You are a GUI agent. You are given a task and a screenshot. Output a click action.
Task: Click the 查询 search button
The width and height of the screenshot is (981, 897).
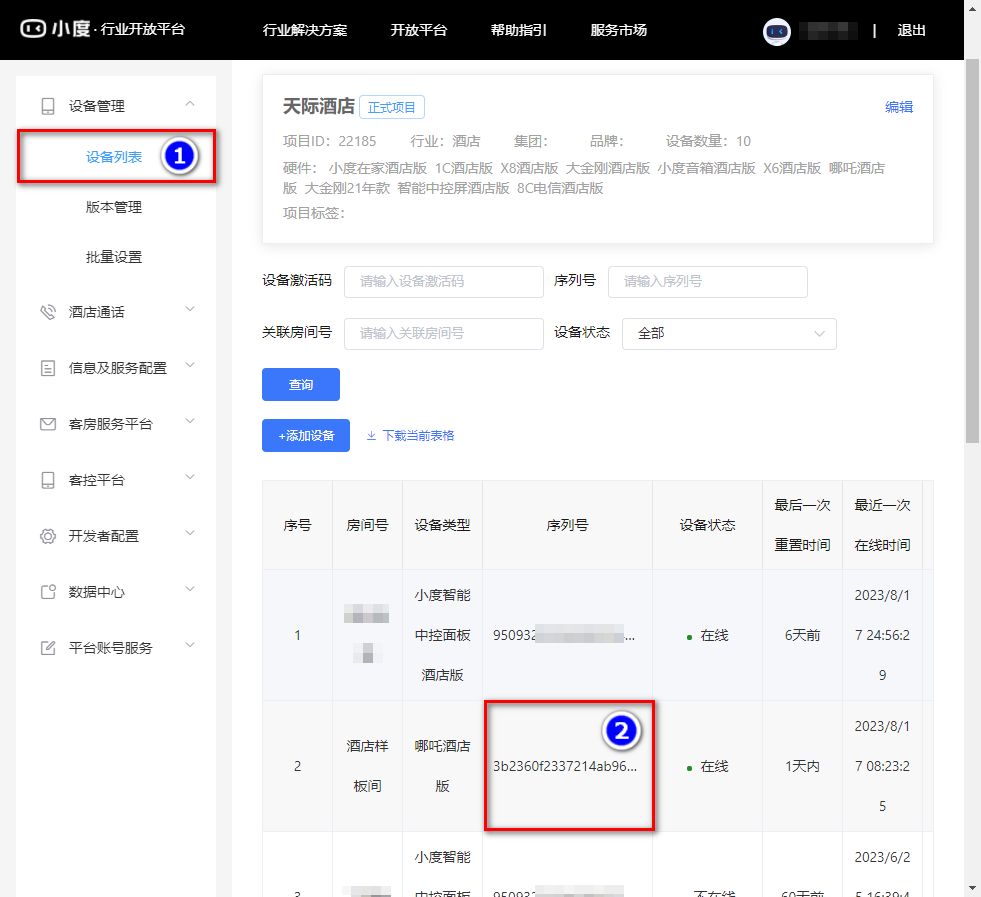(x=301, y=385)
